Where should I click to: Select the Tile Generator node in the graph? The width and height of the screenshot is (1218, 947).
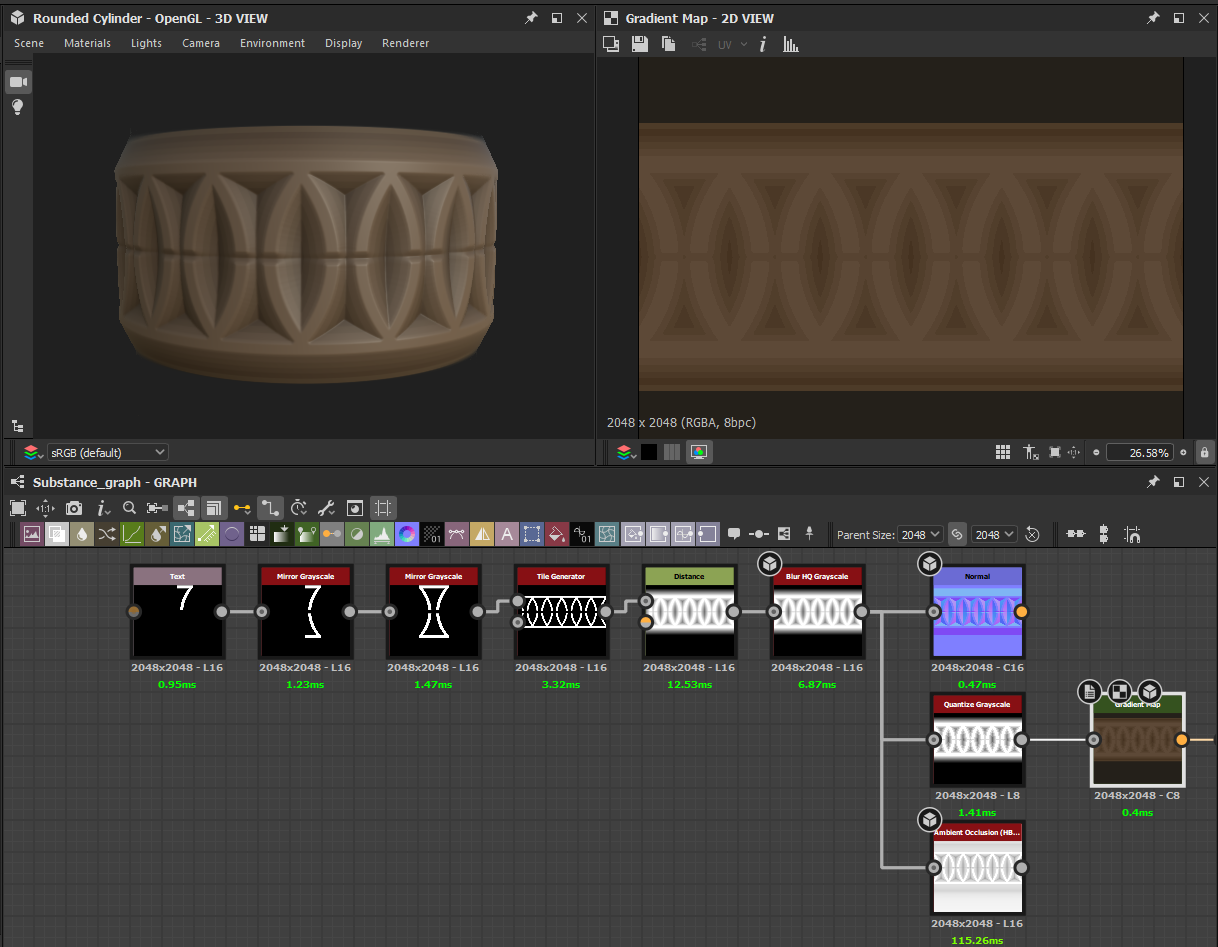(x=561, y=611)
